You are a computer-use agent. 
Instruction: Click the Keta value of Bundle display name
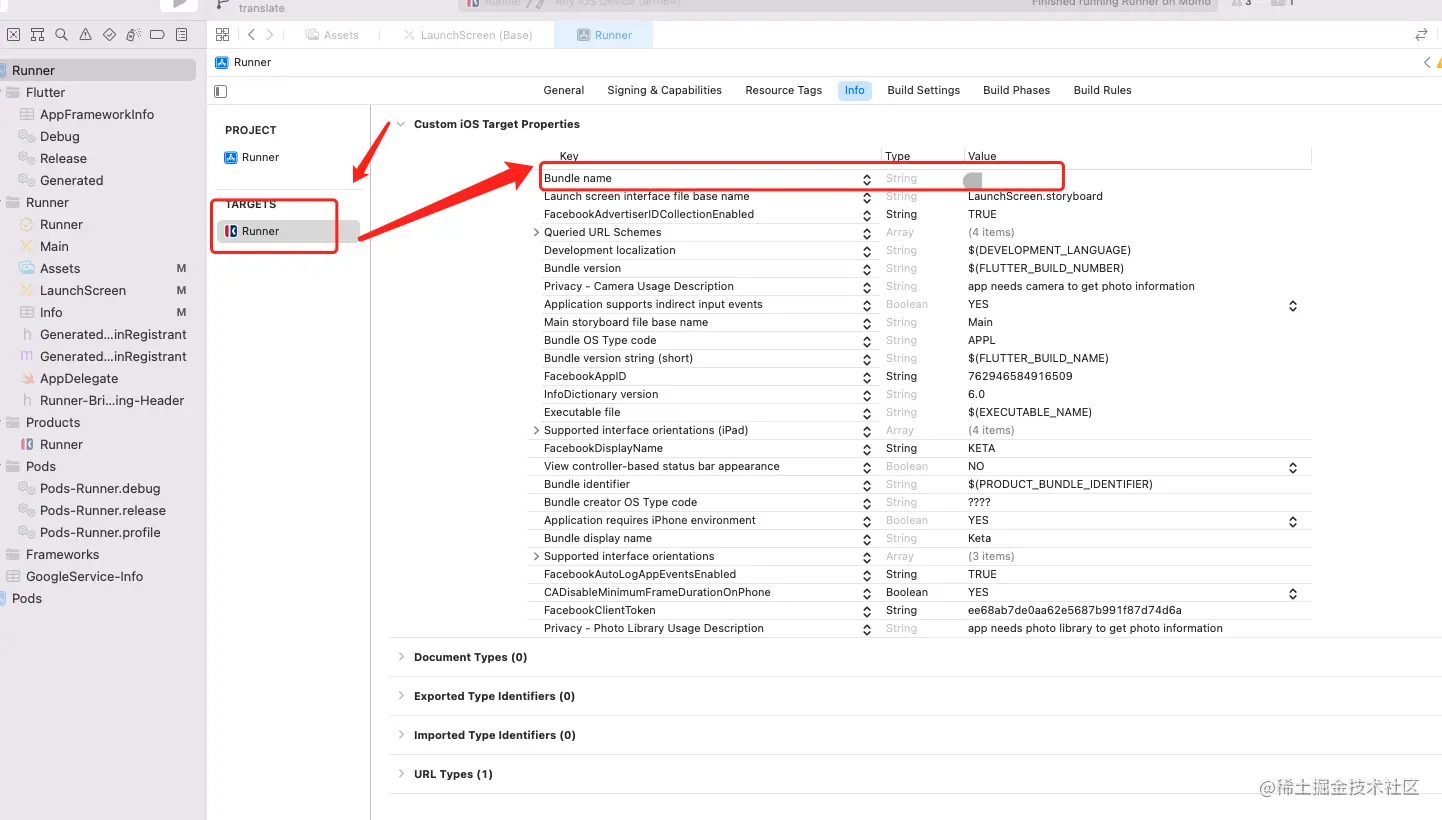click(x=980, y=538)
